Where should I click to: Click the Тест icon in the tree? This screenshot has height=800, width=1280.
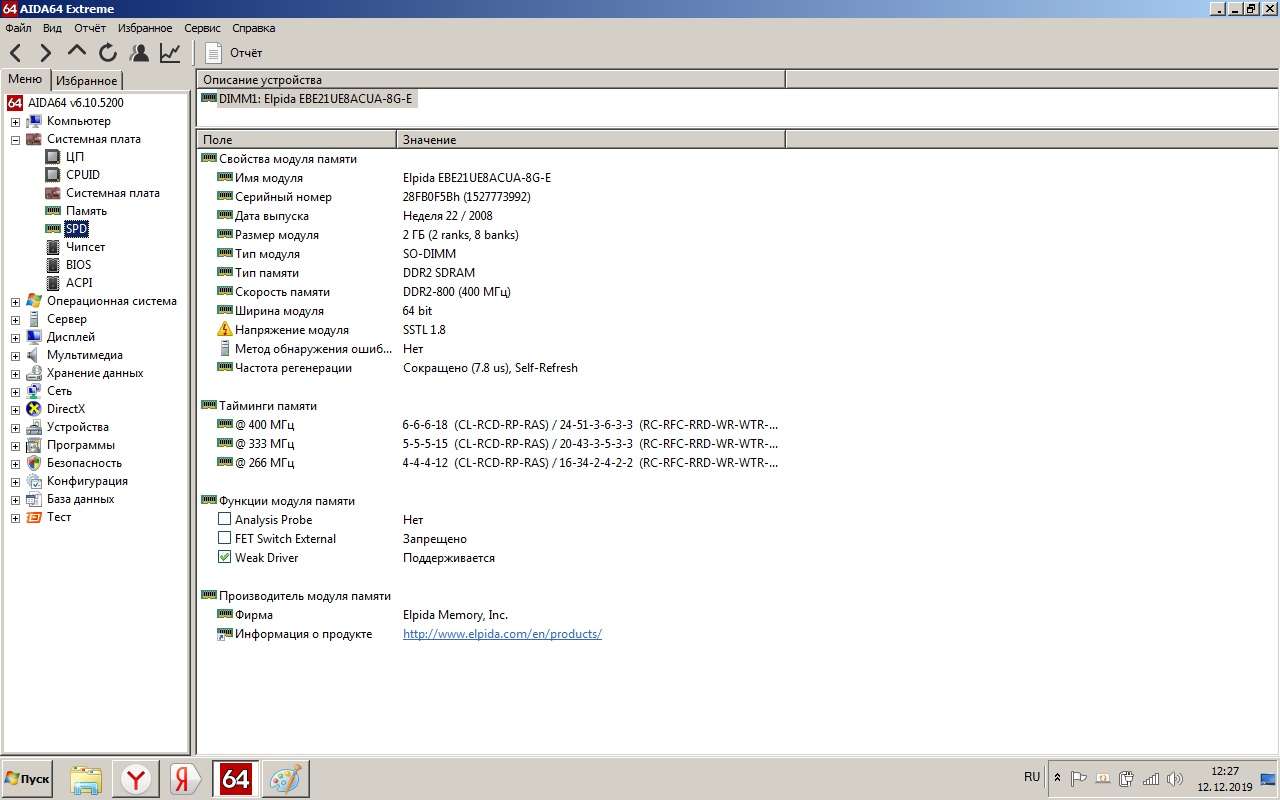coord(34,517)
